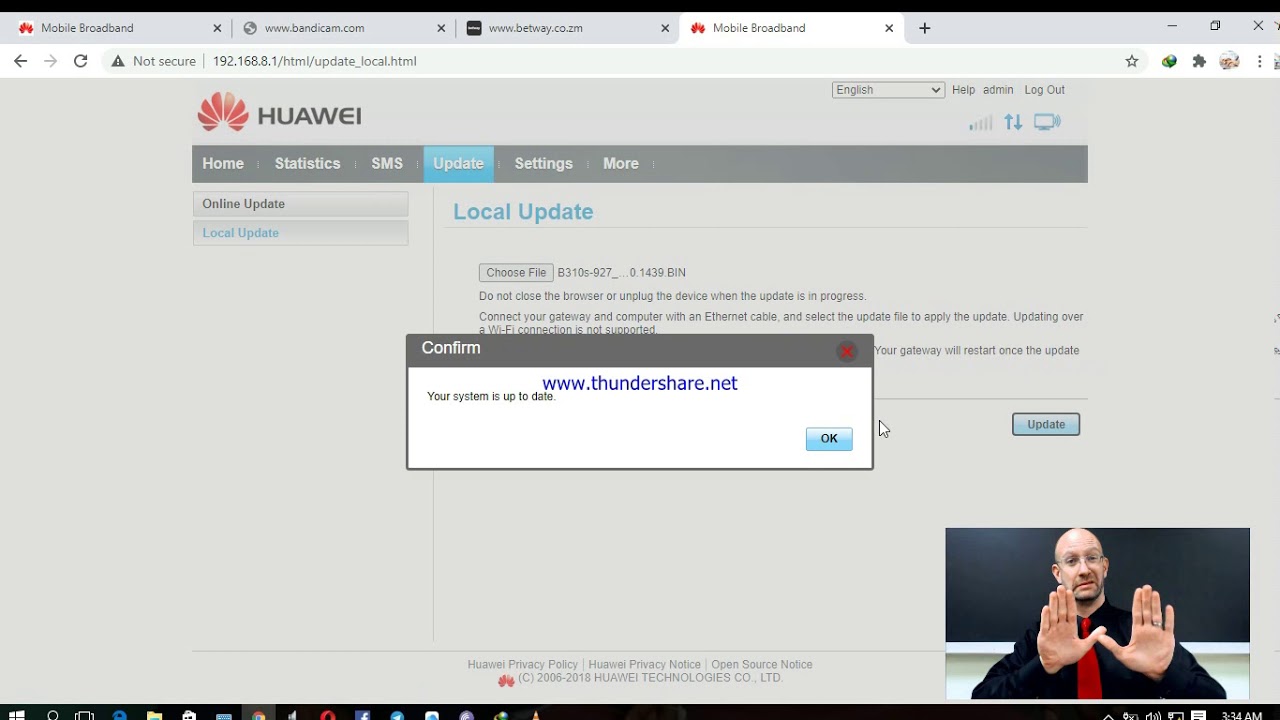The image size is (1280, 720).
Task: Open Microsoft Edge from the taskbar
Action: coord(120,715)
